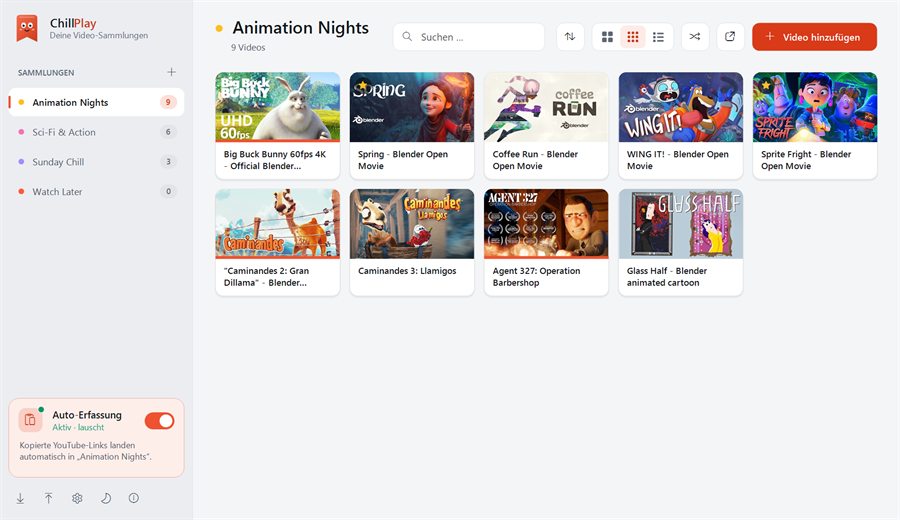Click the Animation Nights page heading
Image resolution: width=900 pixels, height=520 pixels.
(x=300, y=28)
